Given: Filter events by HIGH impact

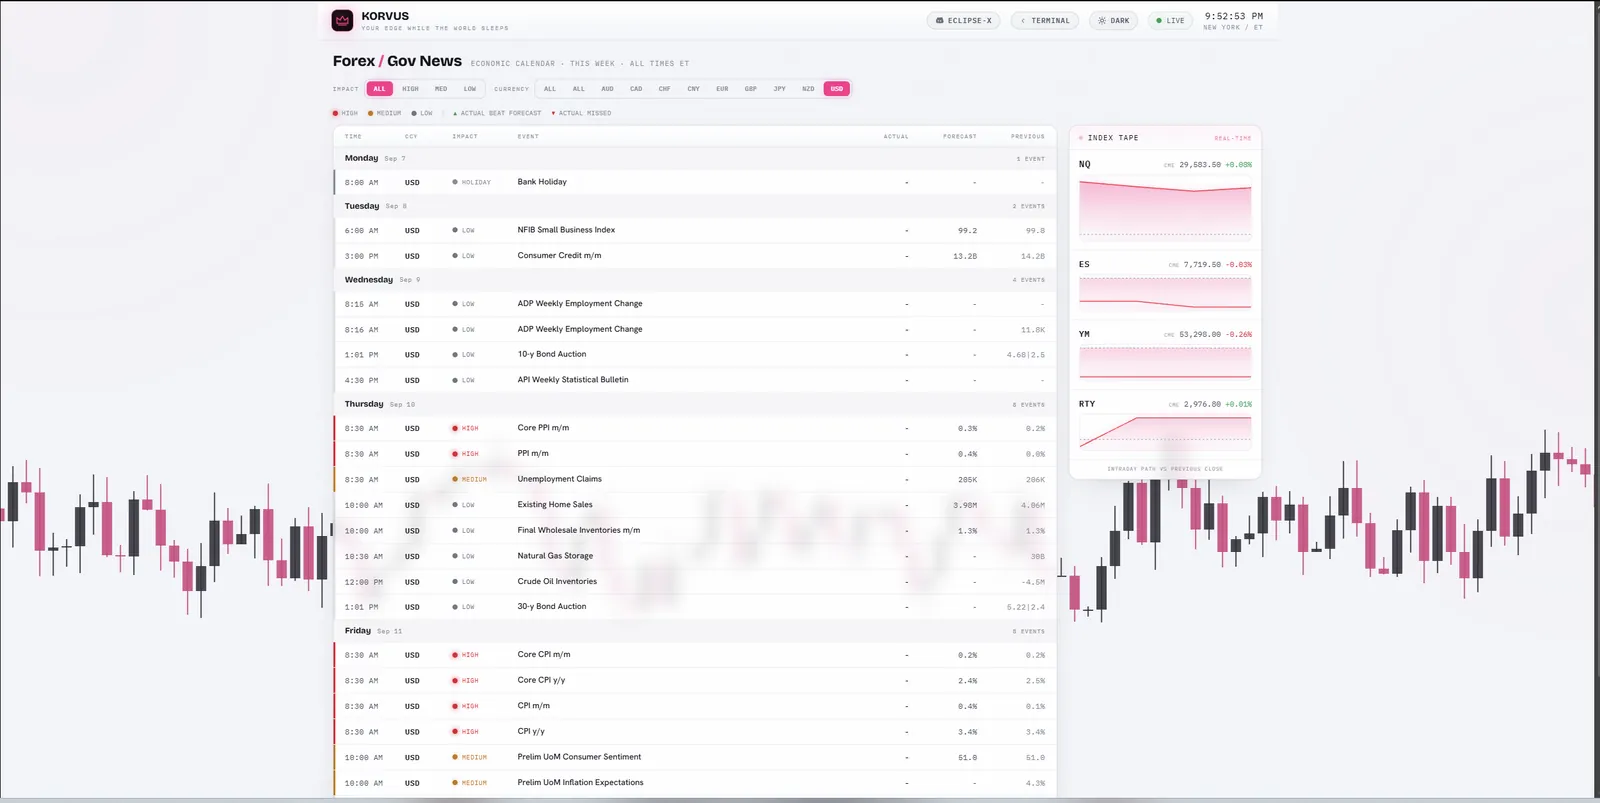Looking at the screenshot, I should click(410, 89).
